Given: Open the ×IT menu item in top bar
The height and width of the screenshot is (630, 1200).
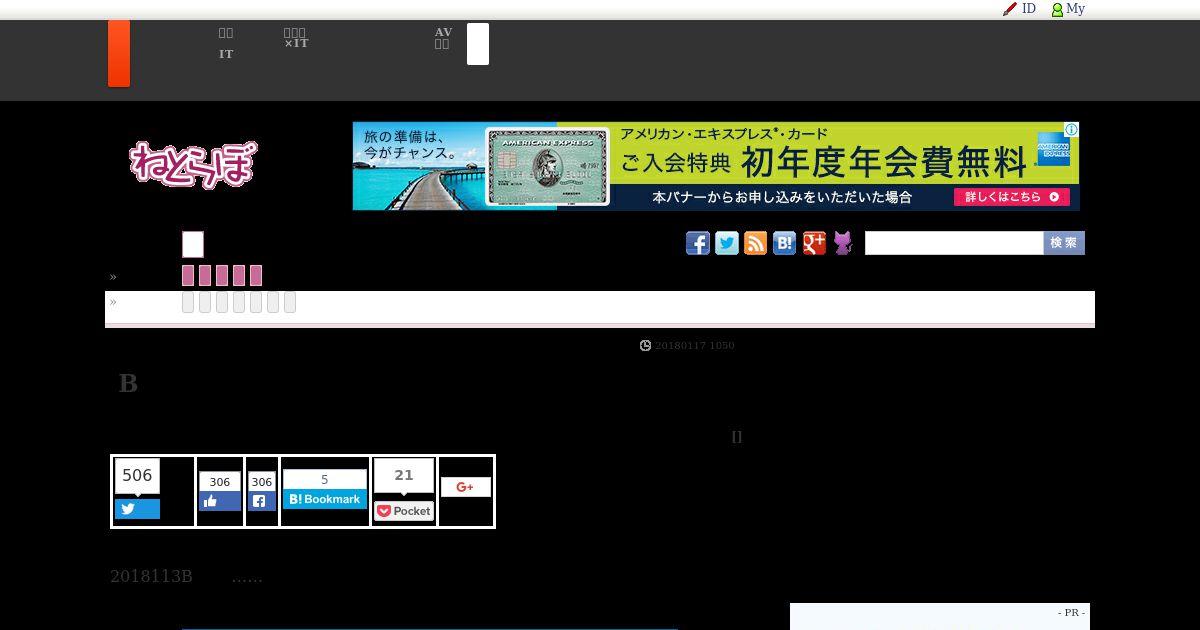Looking at the screenshot, I should (296, 38).
